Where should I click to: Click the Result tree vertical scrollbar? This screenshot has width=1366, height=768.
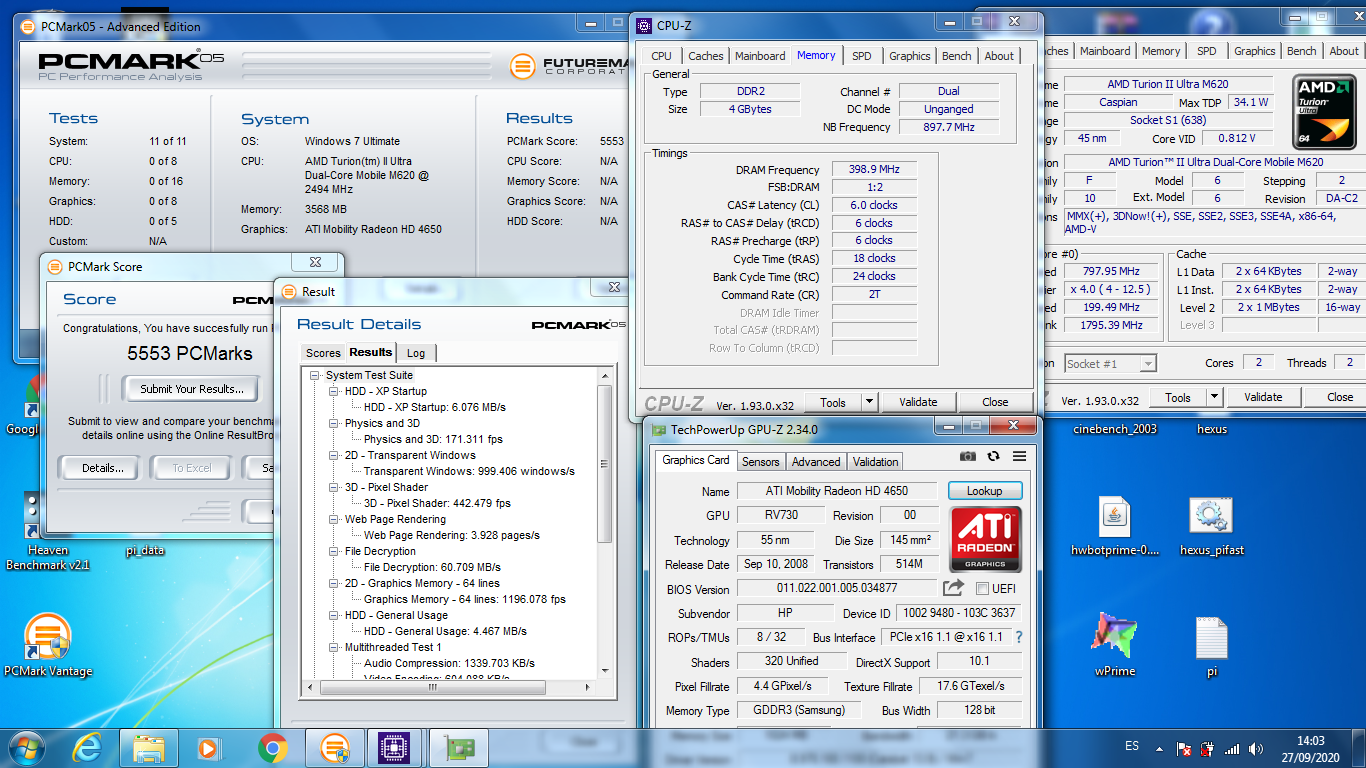[604, 464]
